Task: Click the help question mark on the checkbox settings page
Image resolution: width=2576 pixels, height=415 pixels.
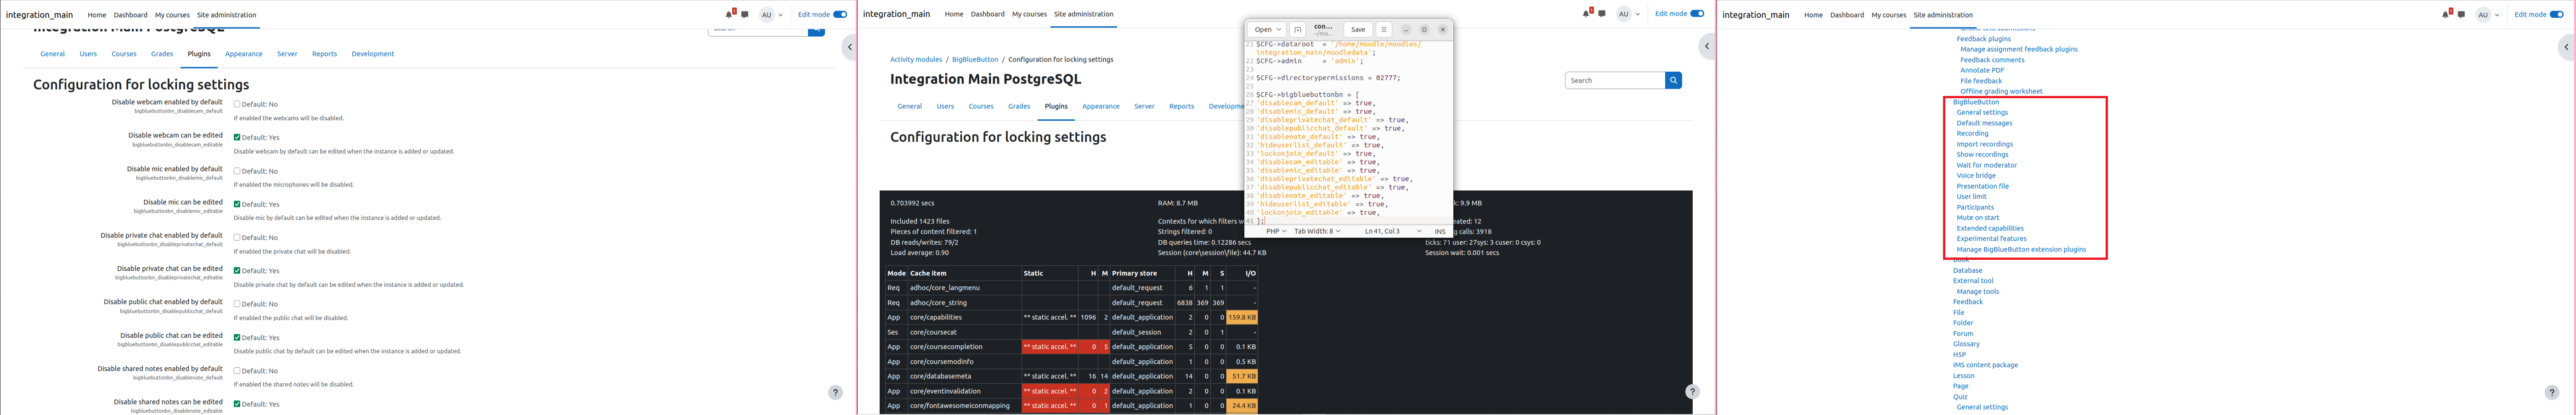Action: [835, 392]
